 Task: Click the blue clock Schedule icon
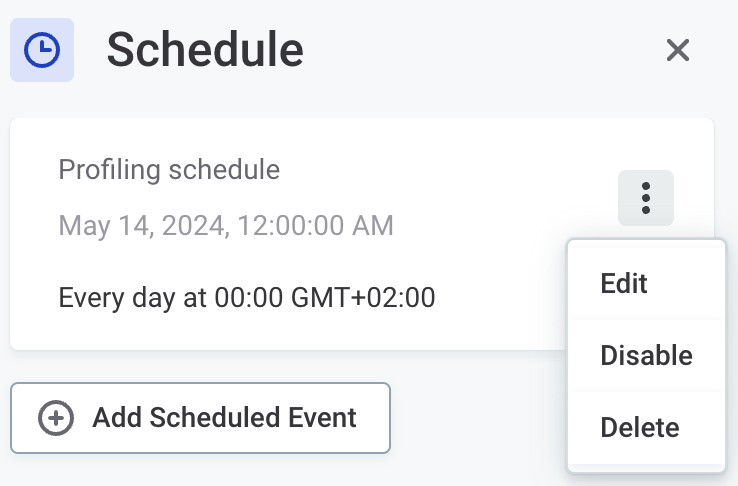click(42, 50)
